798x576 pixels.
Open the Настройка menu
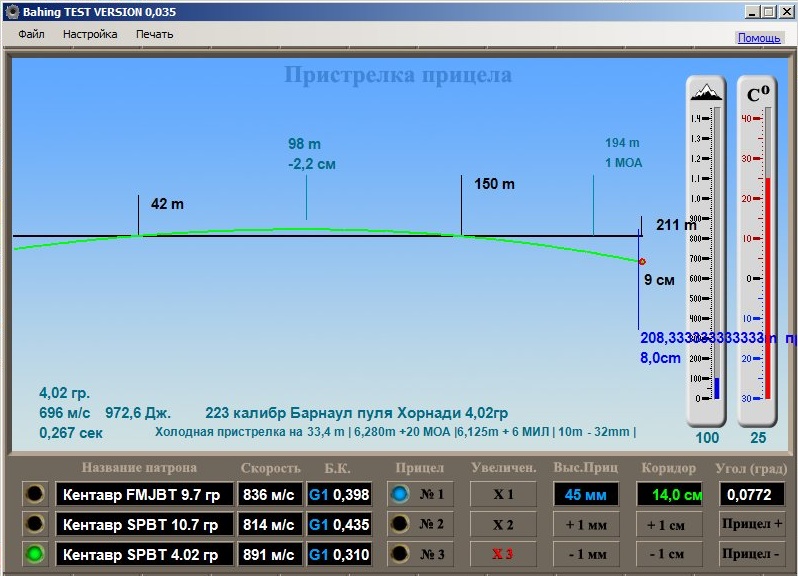click(x=90, y=34)
